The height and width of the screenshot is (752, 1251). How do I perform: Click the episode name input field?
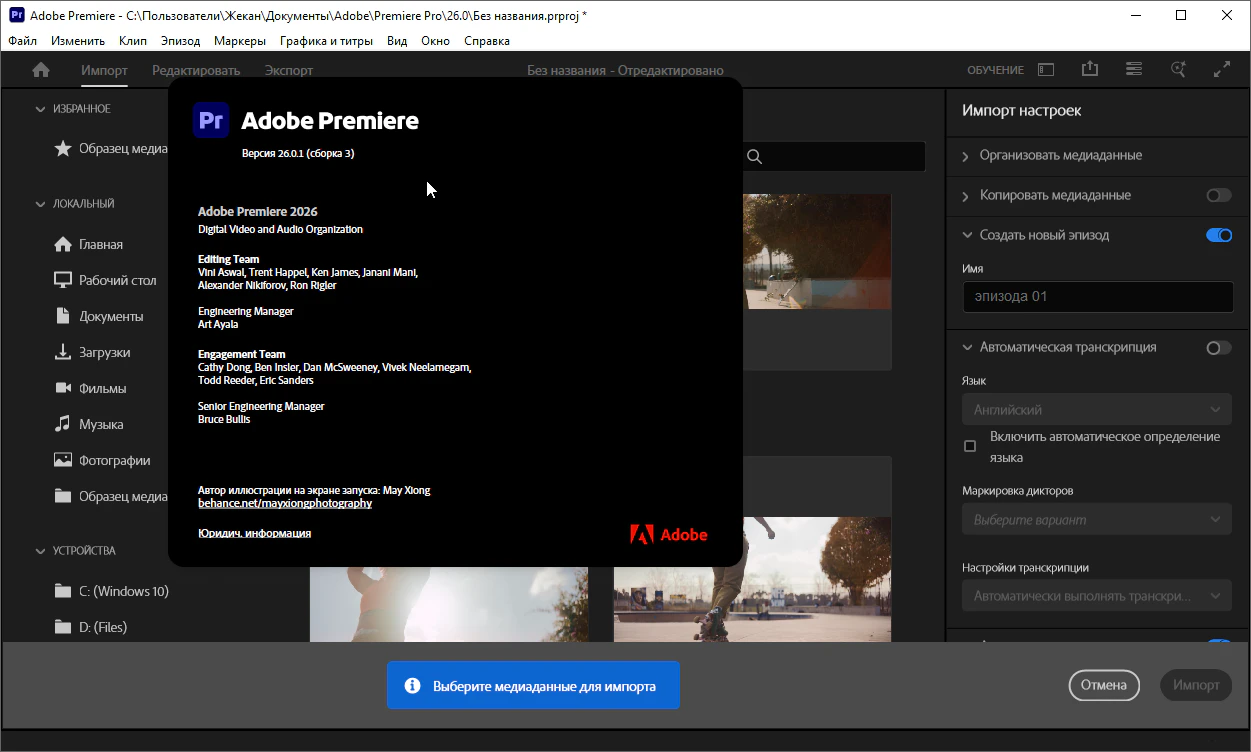(x=1096, y=297)
